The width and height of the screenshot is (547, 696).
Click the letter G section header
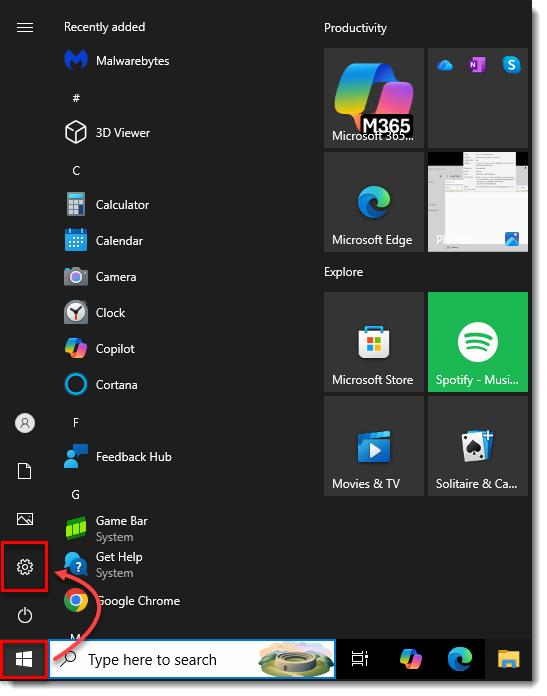point(76,494)
